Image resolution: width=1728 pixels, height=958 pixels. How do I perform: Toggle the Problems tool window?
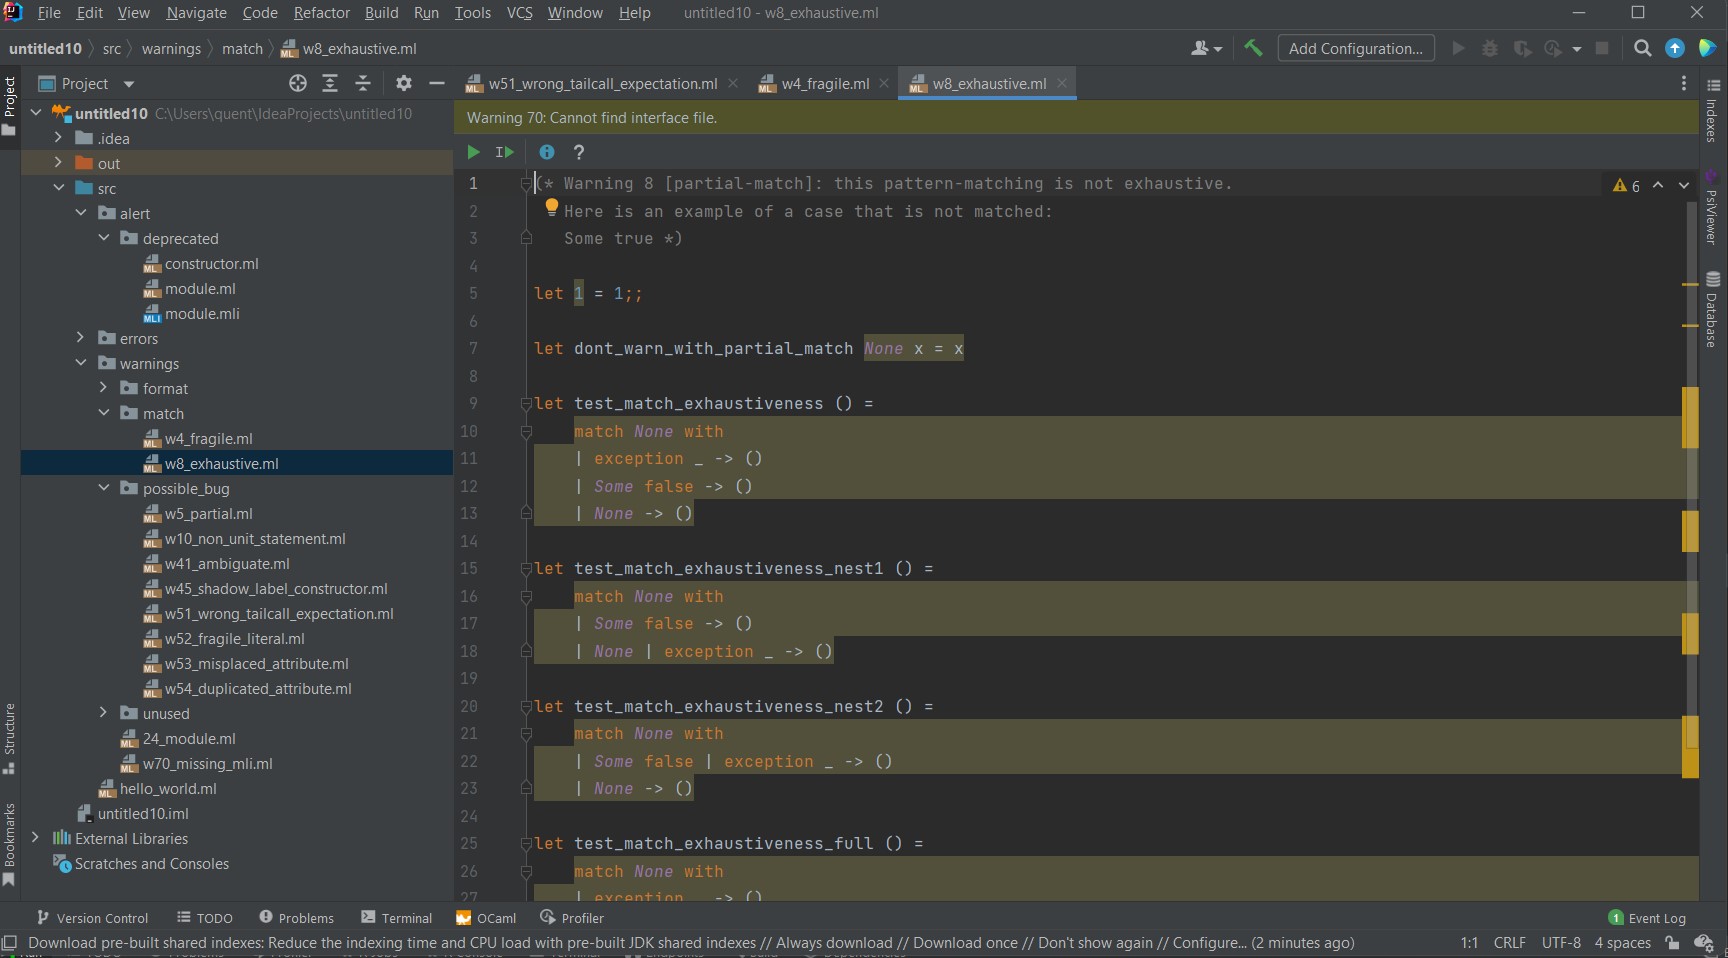click(x=296, y=917)
